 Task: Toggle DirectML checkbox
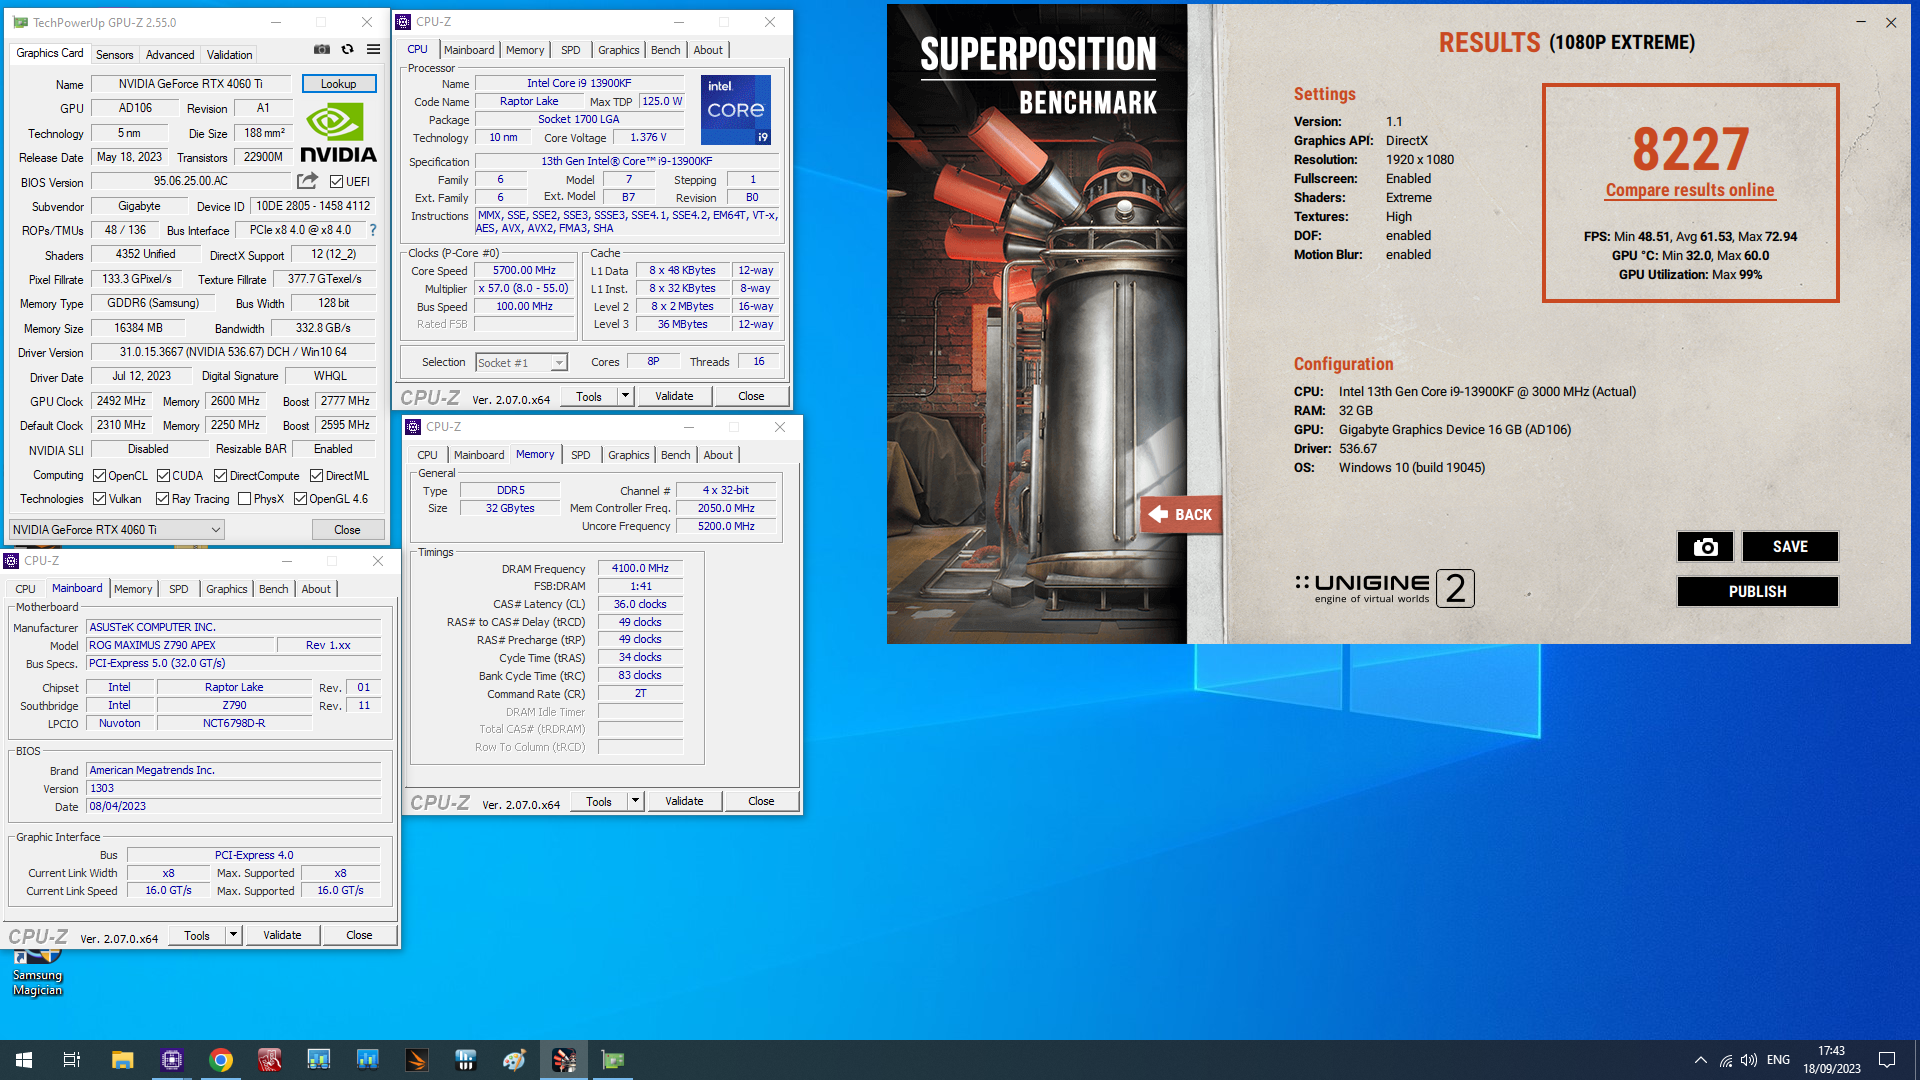coord(317,476)
